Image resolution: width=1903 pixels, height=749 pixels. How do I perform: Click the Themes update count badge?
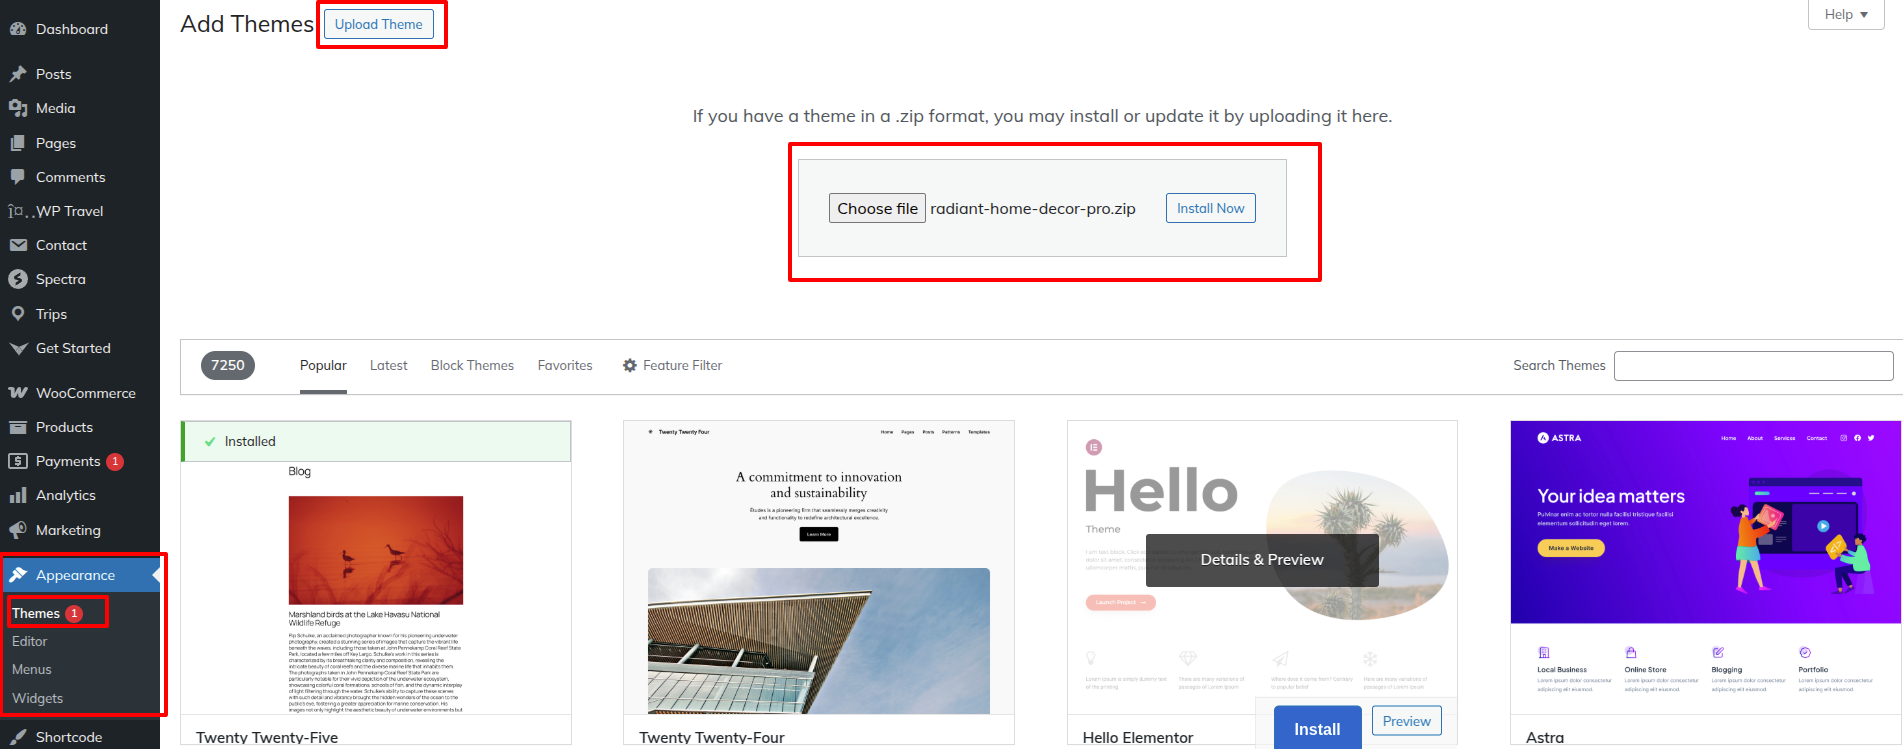point(74,613)
